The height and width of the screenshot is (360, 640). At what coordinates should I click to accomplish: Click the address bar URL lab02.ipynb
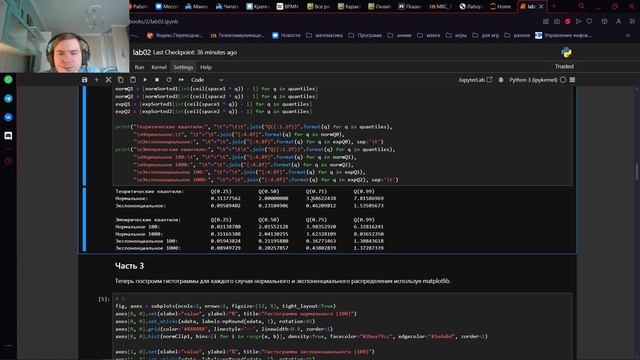click(x=154, y=22)
